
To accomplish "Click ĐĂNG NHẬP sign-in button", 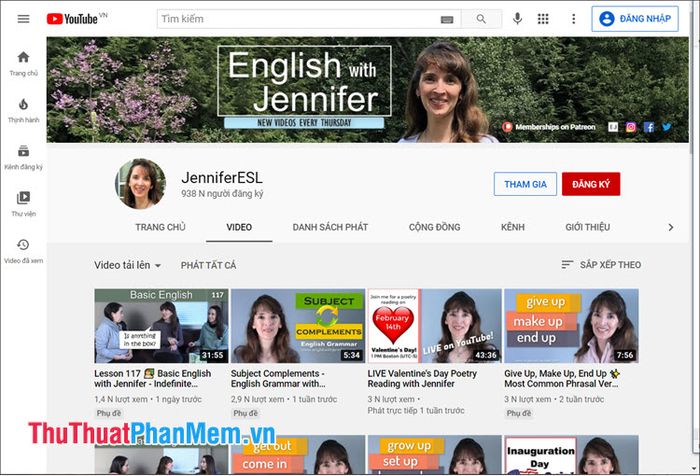I will click(x=635, y=19).
